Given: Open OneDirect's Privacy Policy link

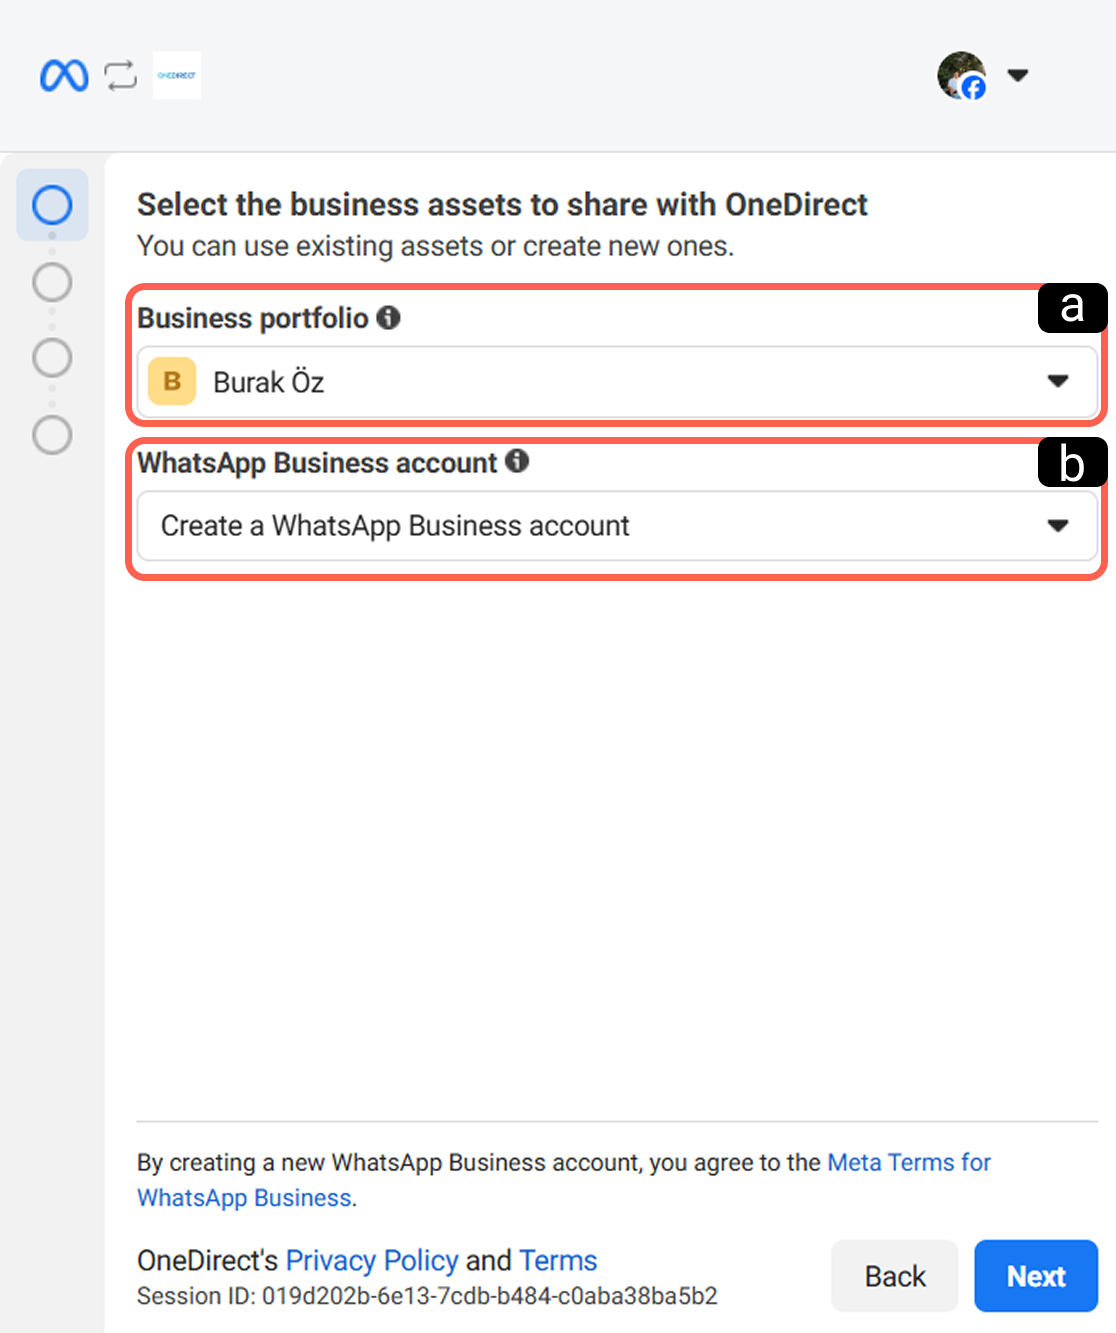Looking at the screenshot, I should point(372,1260).
